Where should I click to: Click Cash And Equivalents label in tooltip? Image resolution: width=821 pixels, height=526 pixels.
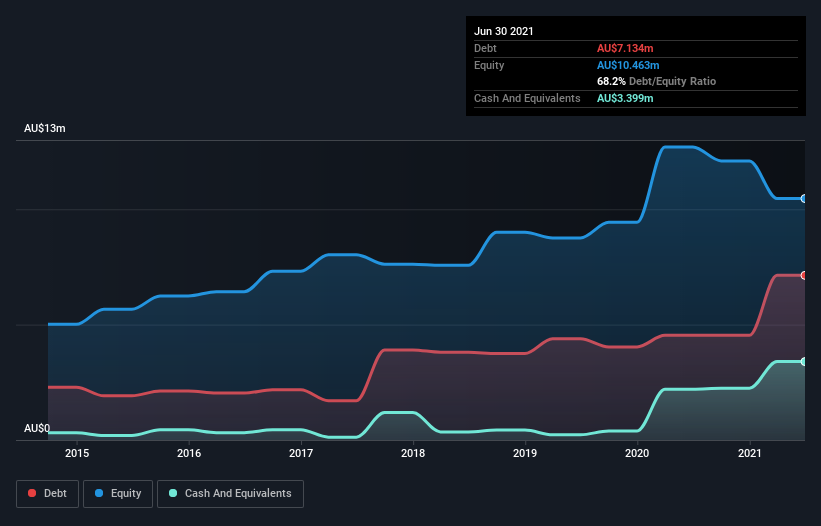pyautogui.click(x=527, y=98)
